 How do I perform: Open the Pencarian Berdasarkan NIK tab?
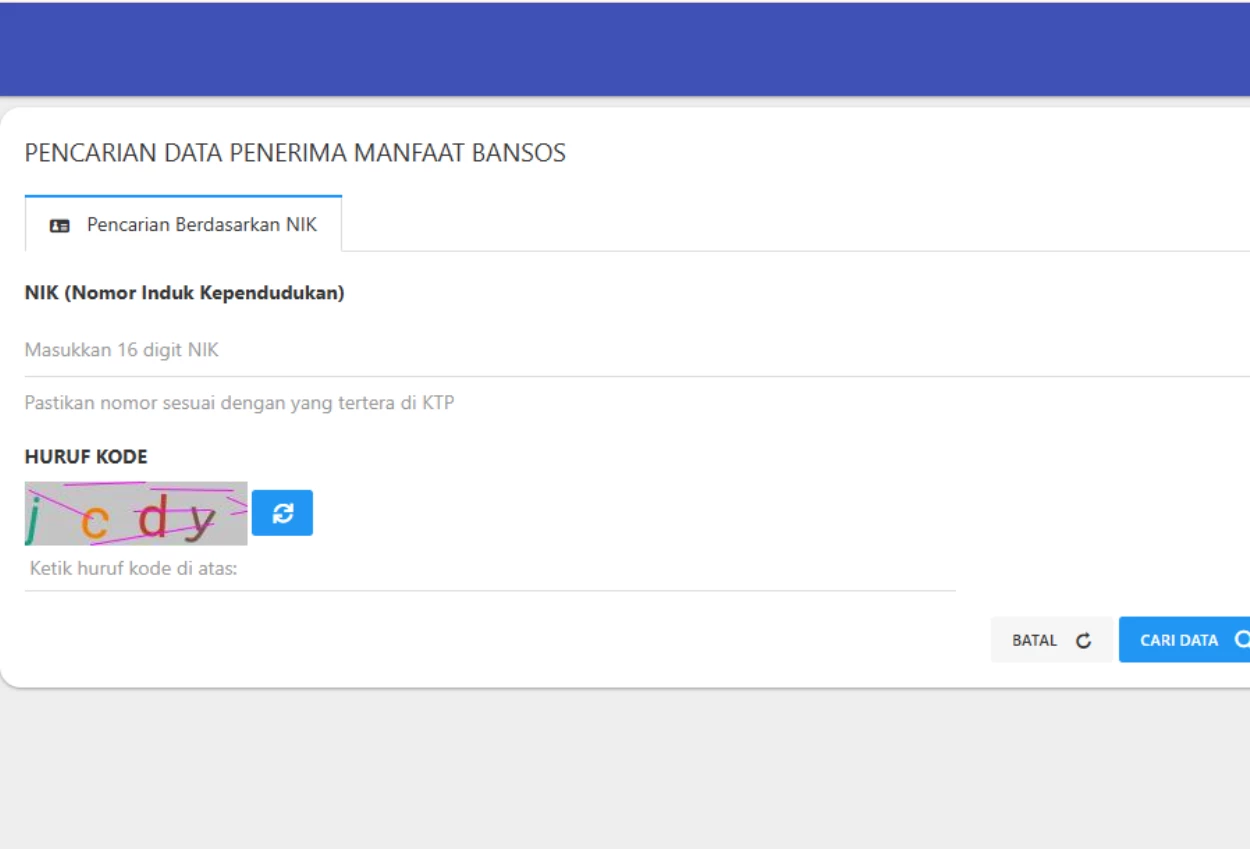click(183, 224)
